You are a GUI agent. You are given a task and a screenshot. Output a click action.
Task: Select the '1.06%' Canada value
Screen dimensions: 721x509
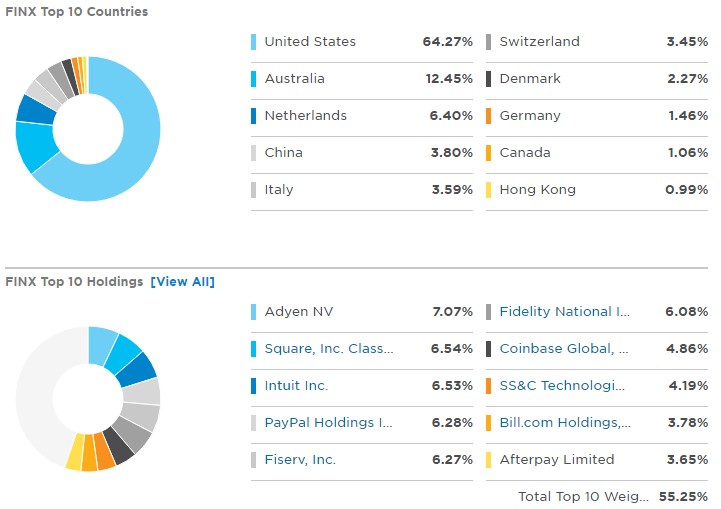(x=688, y=153)
